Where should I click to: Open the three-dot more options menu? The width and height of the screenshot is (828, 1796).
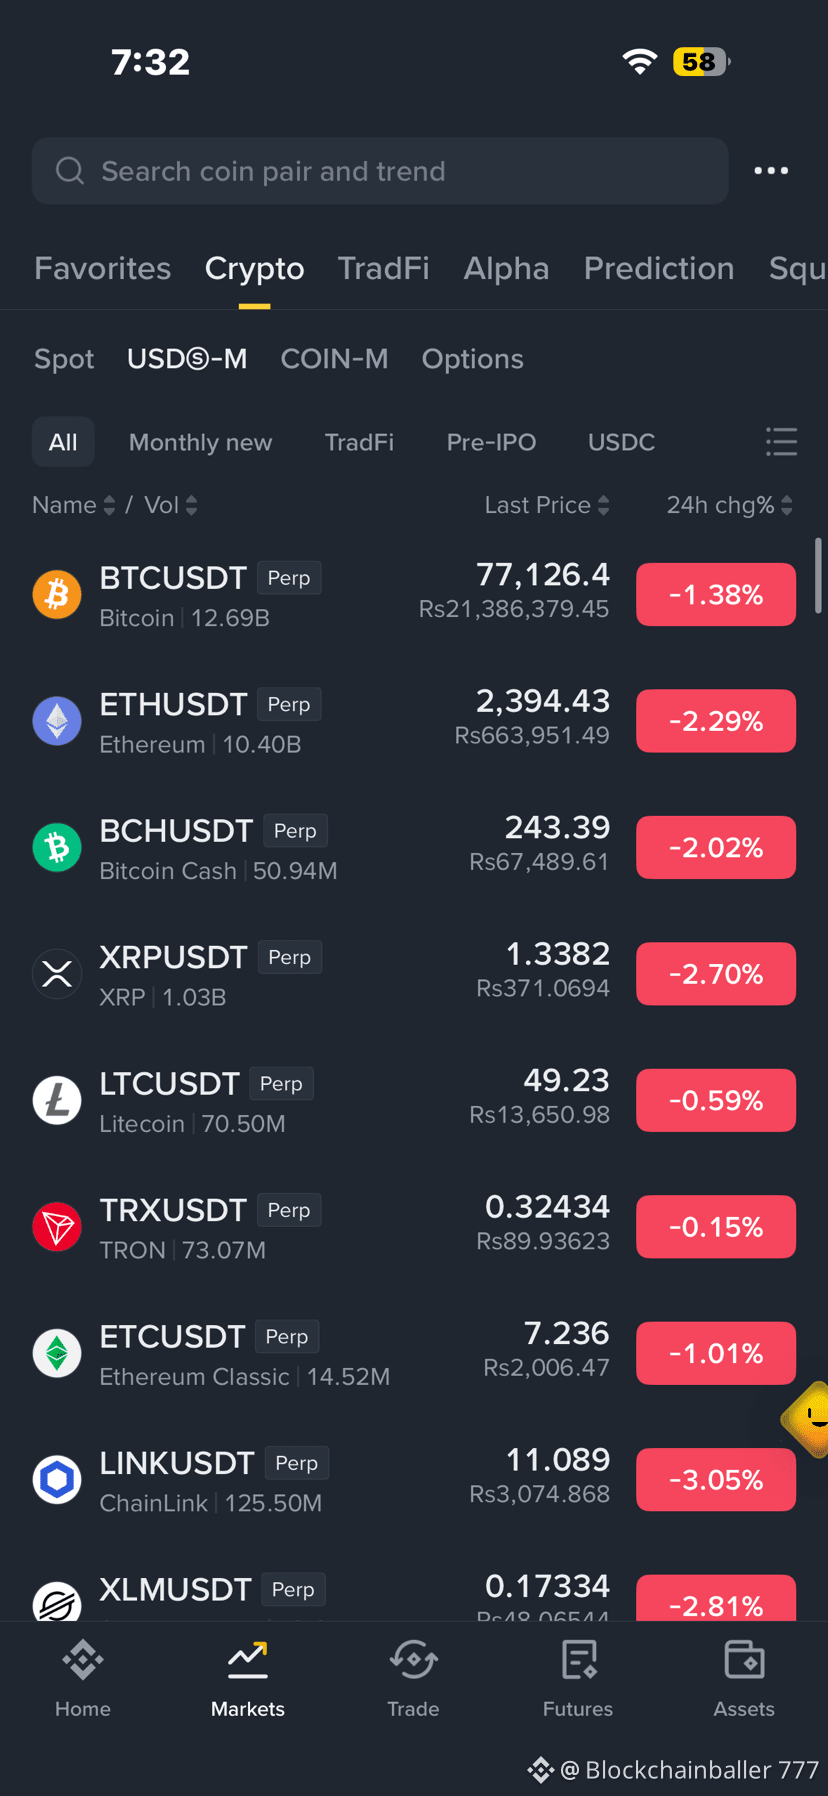click(x=771, y=171)
